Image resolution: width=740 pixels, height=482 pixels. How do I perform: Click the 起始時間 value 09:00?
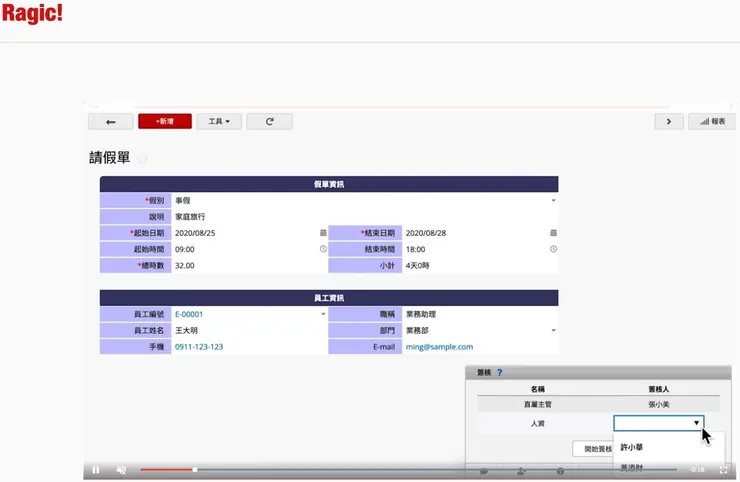(185, 249)
